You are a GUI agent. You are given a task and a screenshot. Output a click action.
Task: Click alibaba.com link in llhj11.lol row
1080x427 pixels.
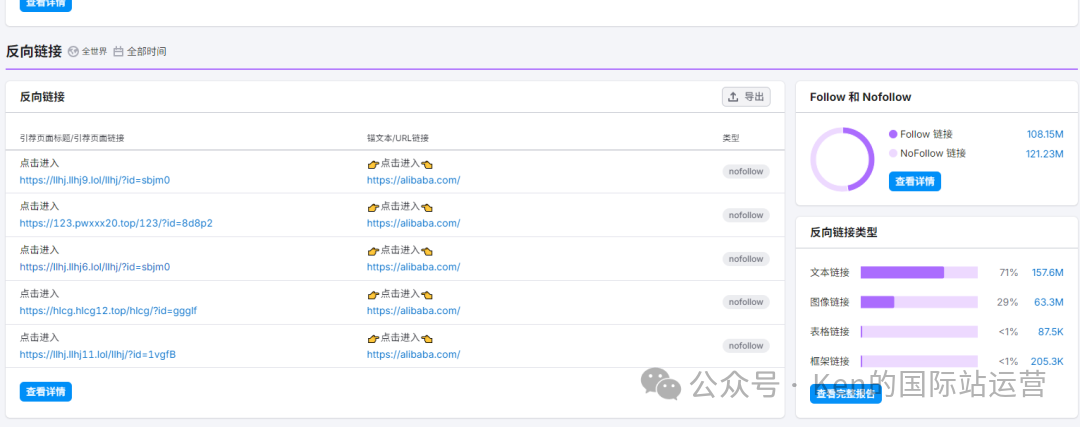[x=413, y=355]
